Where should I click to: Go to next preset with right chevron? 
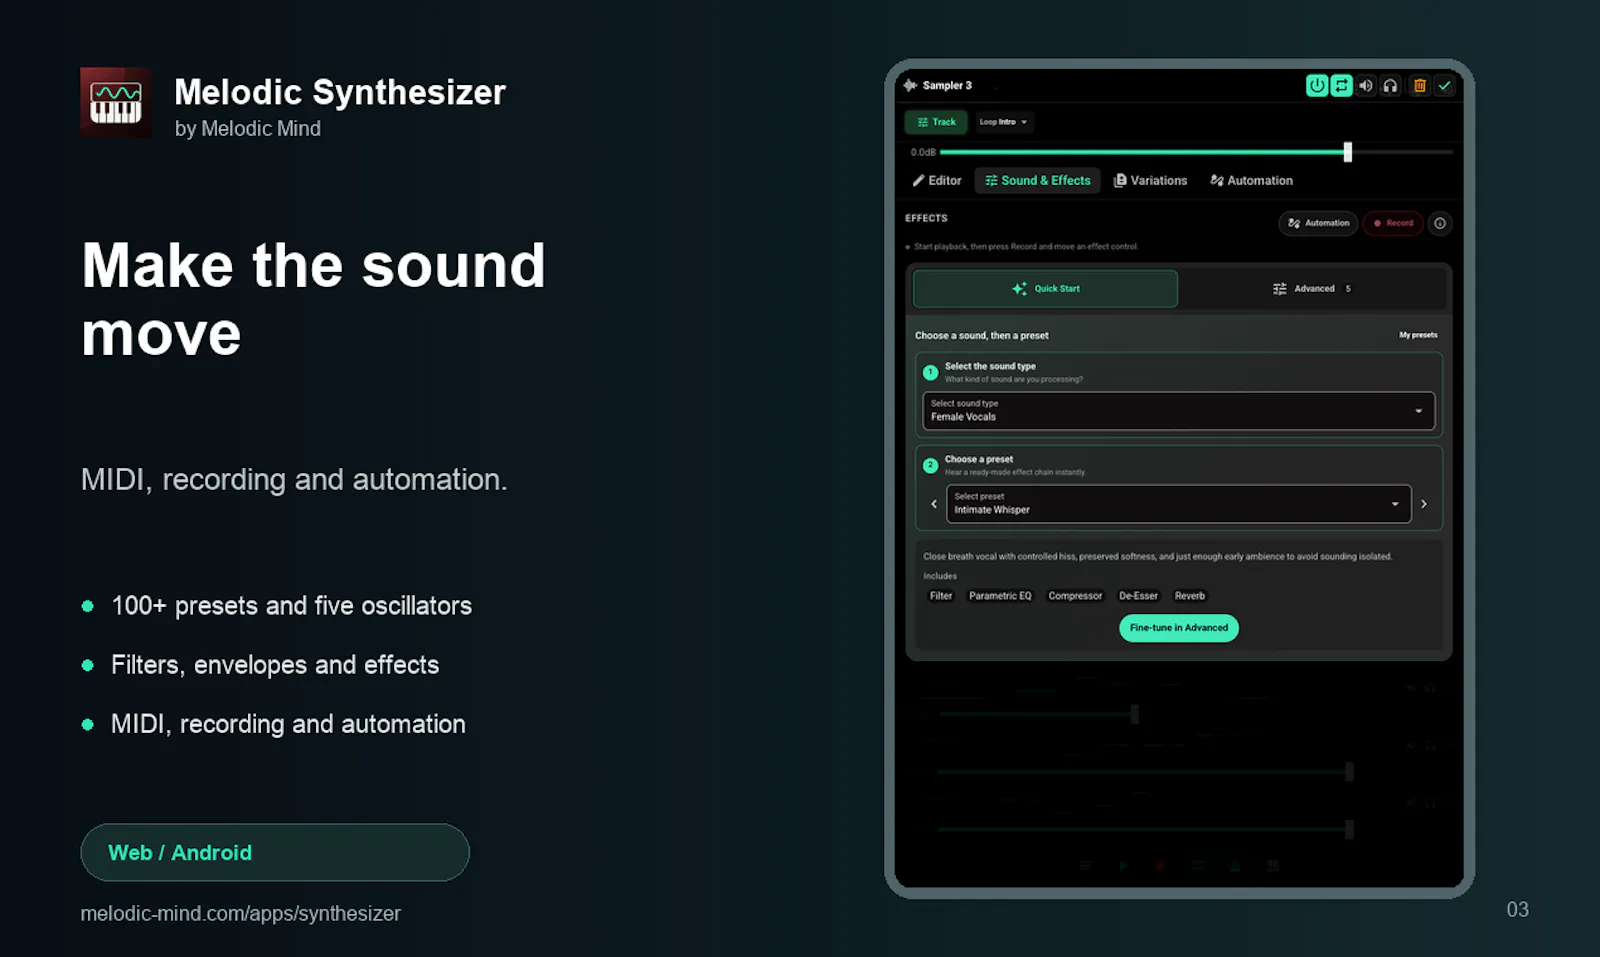pyautogui.click(x=1424, y=504)
